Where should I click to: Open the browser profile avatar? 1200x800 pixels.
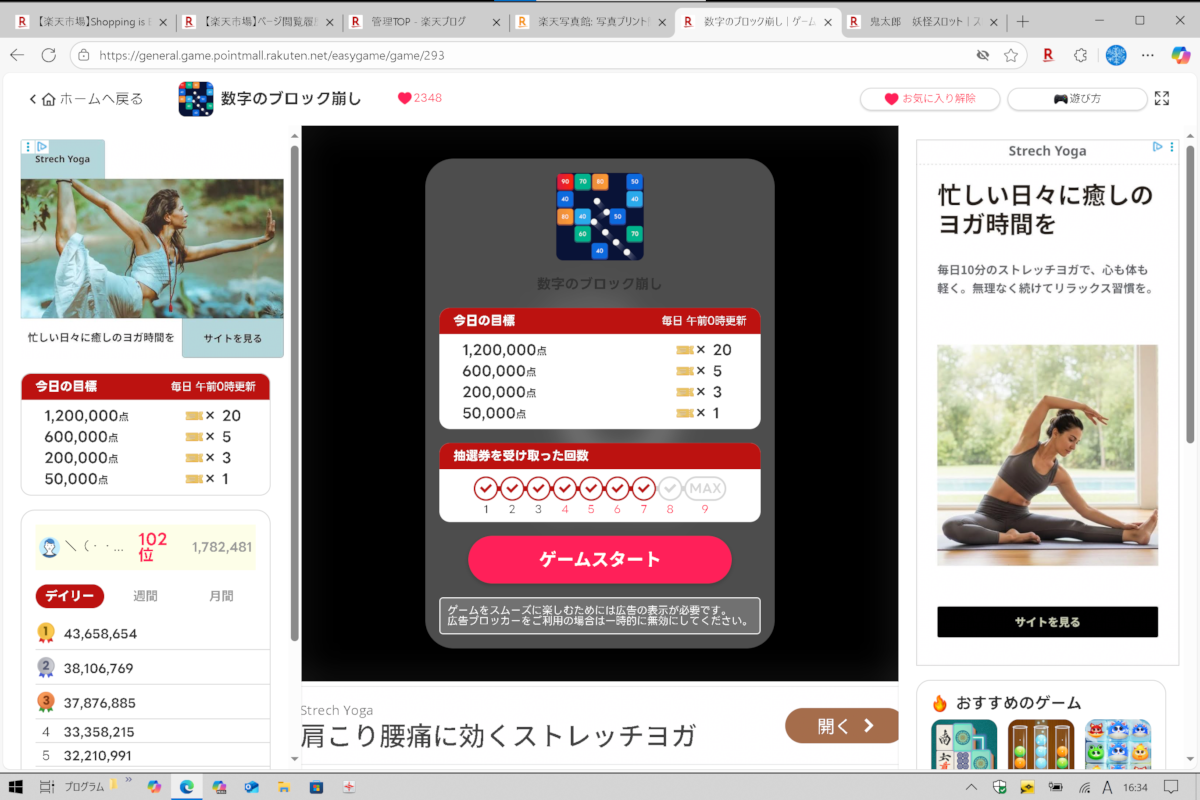click(x=1115, y=55)
